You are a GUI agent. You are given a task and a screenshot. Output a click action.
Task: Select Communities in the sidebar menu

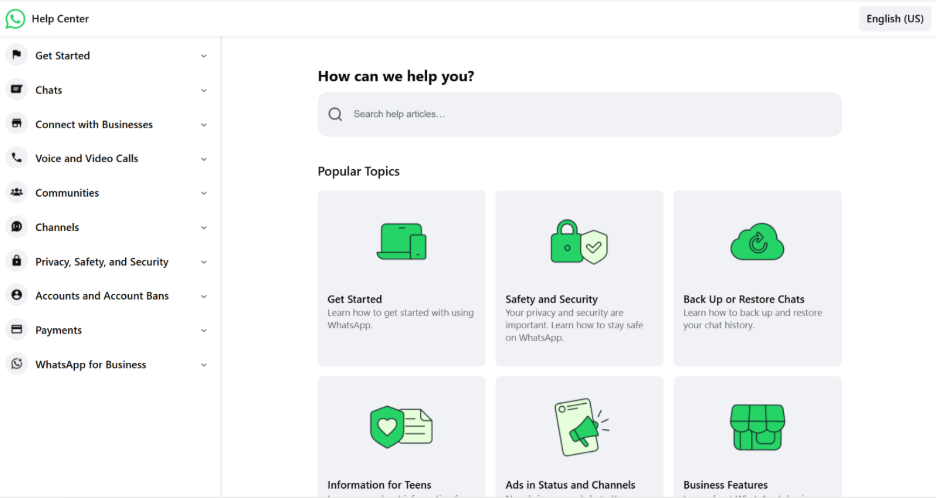(x=67, y=193)
